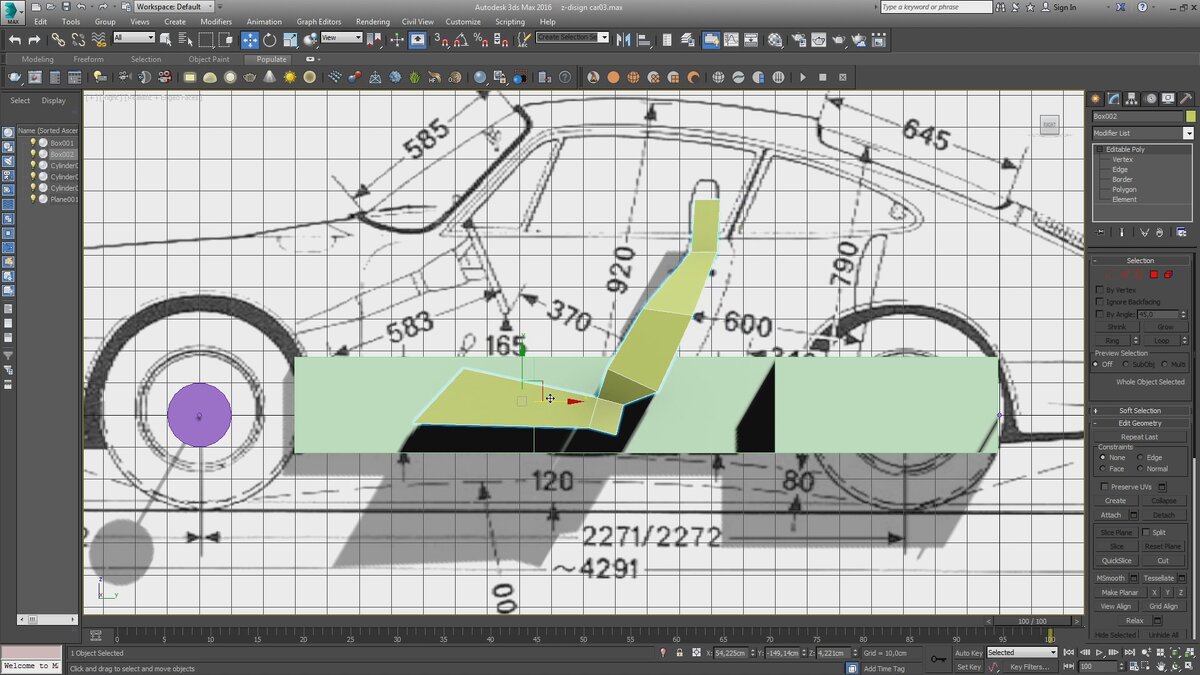Collapse the Soft Selection rollout
1200x675 pixels.
(1139, 410)
